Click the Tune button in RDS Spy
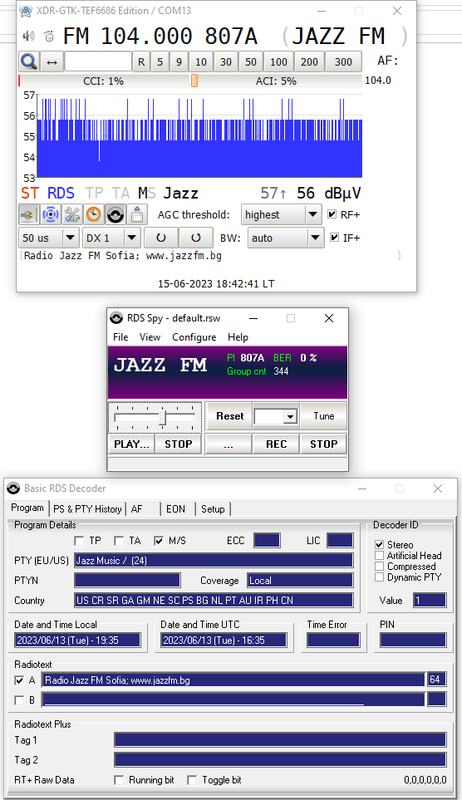Screen dimensions: 462x800 pos(323,416)
